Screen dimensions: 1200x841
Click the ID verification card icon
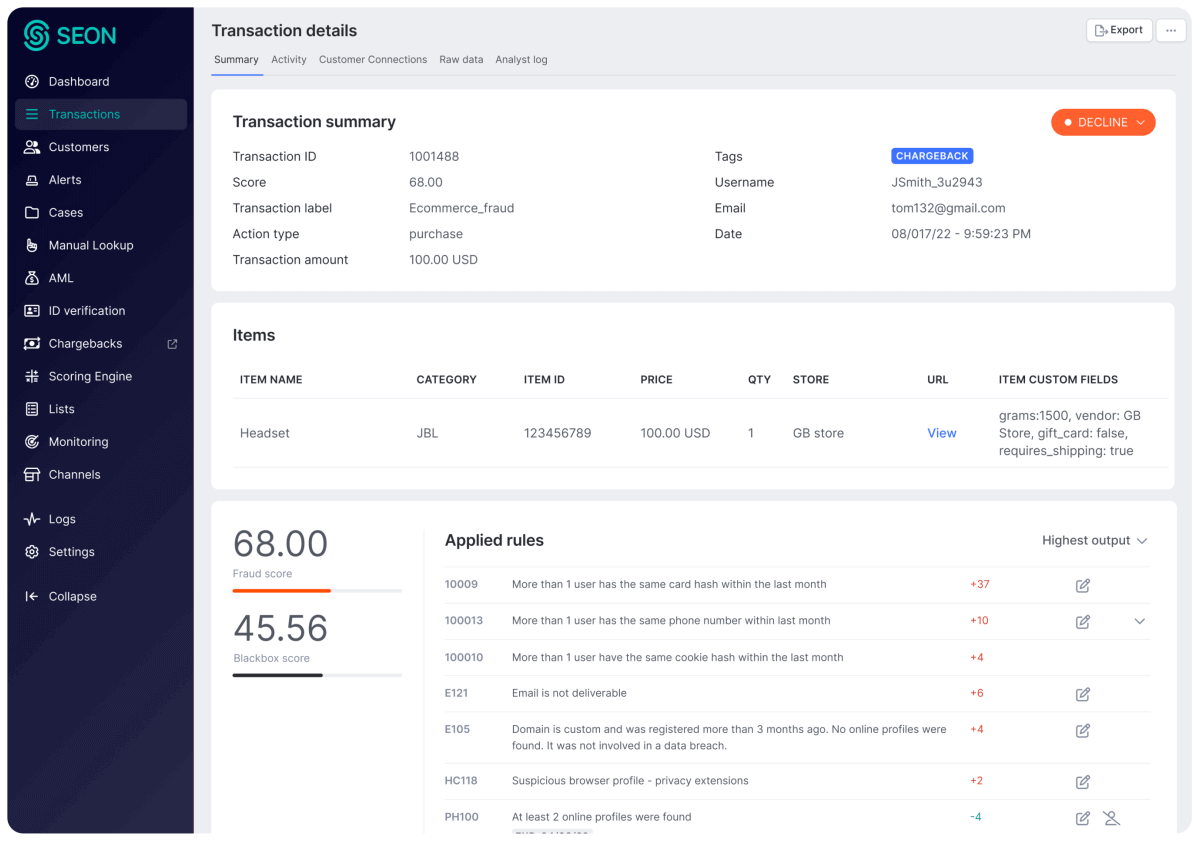[32, 311]
